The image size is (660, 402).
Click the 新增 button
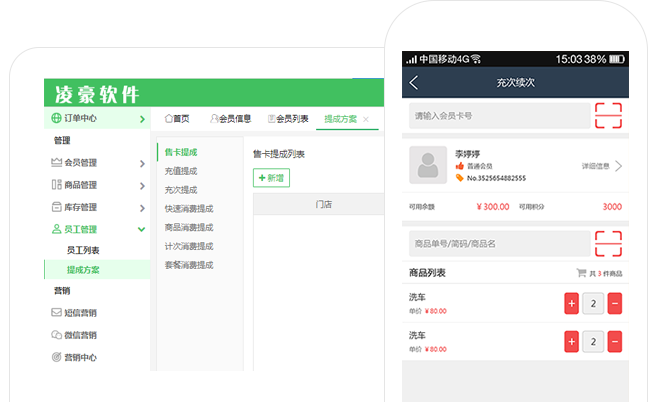[x=271, y=178]
